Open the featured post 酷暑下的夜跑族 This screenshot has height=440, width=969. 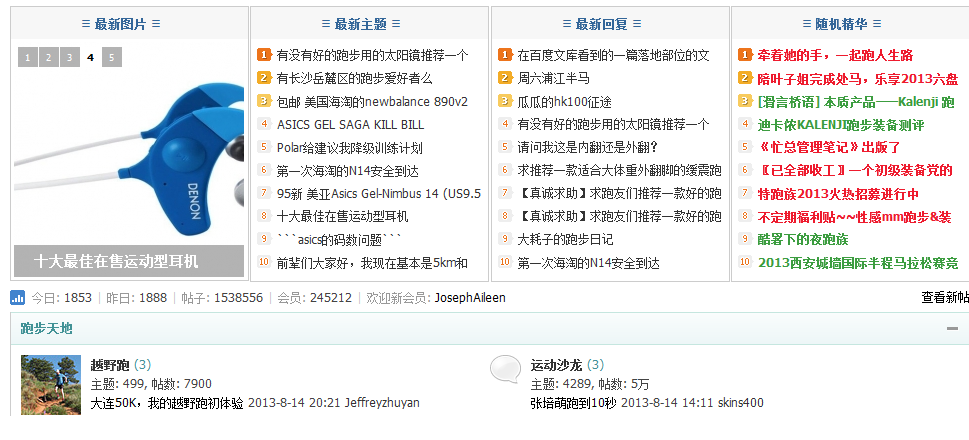click(x=803, y=239)
